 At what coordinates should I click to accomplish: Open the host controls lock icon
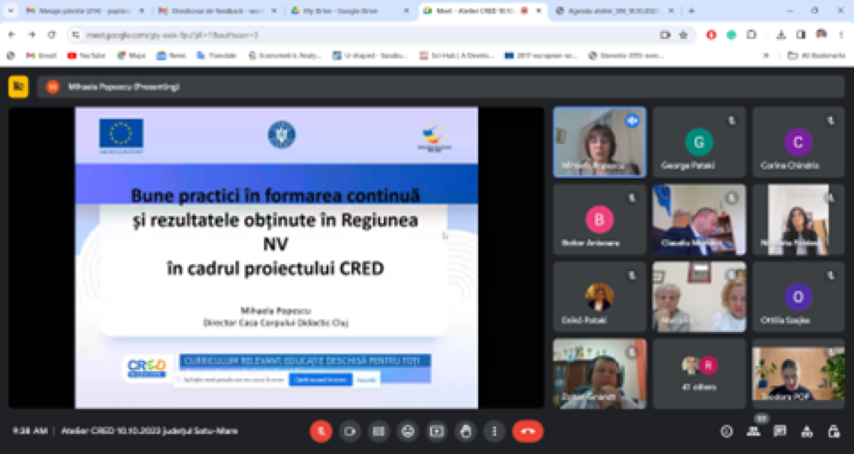pyautogui.click(x=834, y=431)
